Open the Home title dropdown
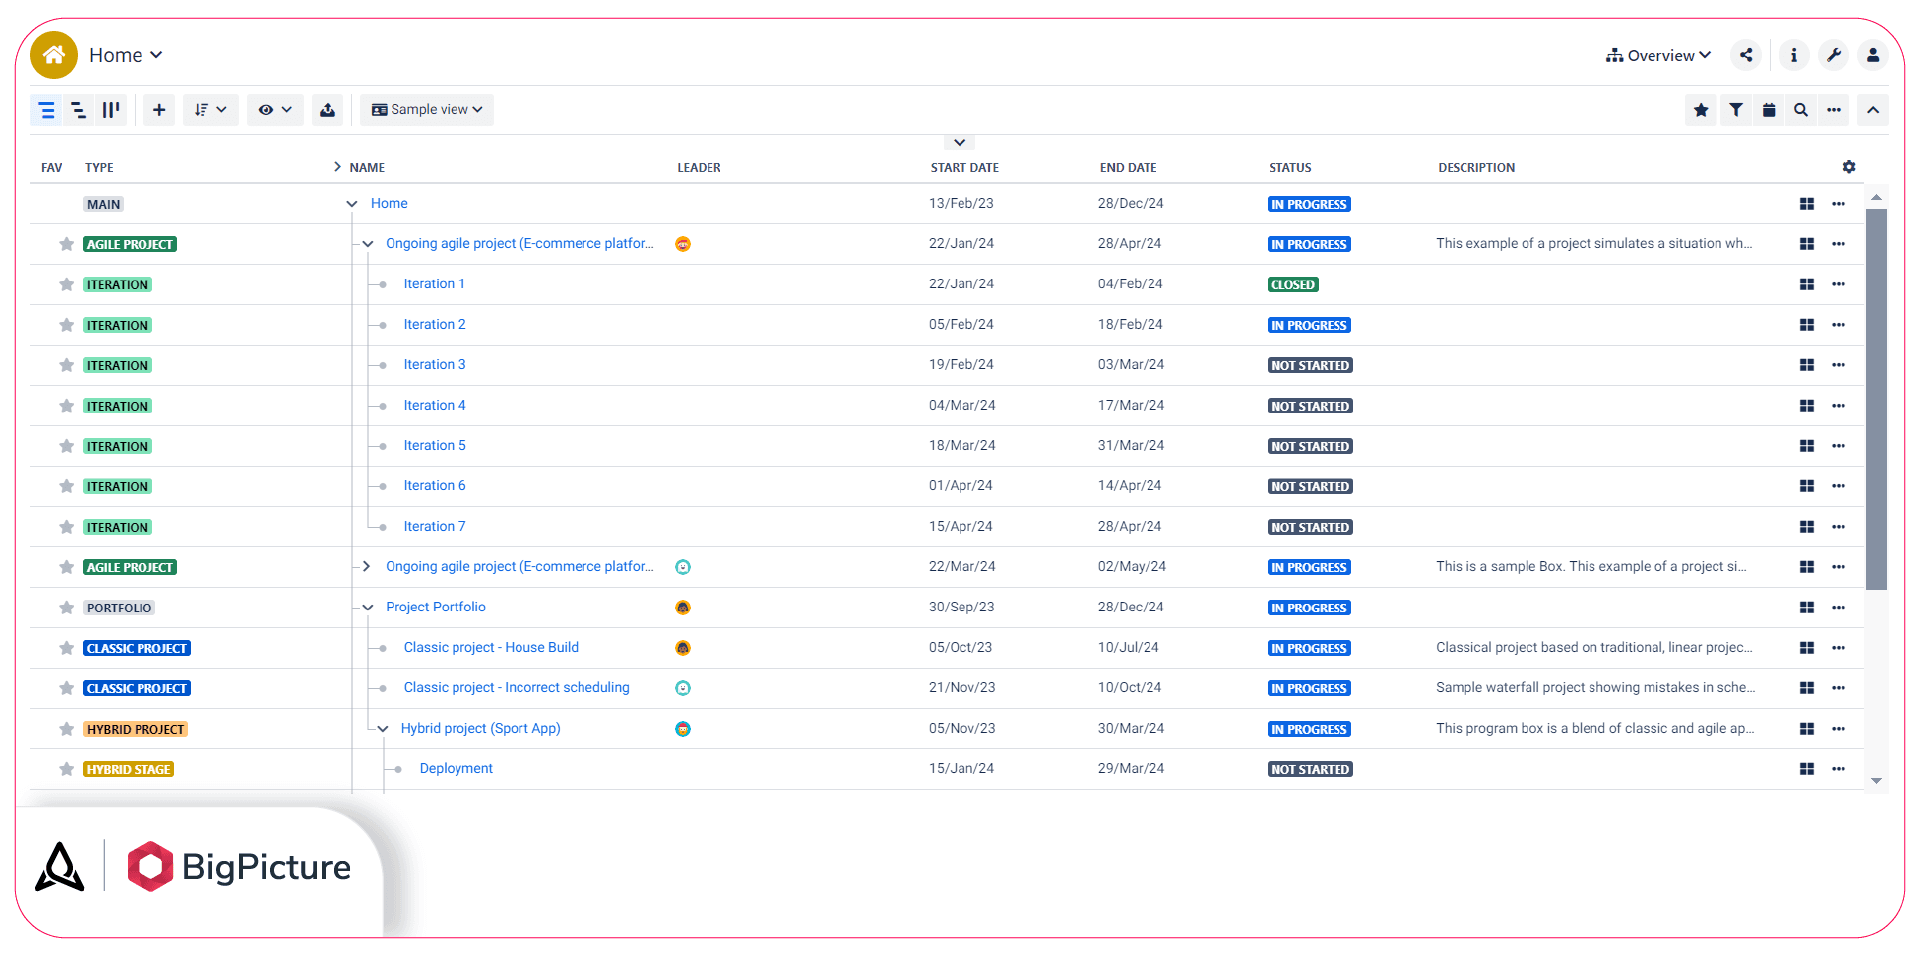 pyautogui.click(x=126, y=55)
